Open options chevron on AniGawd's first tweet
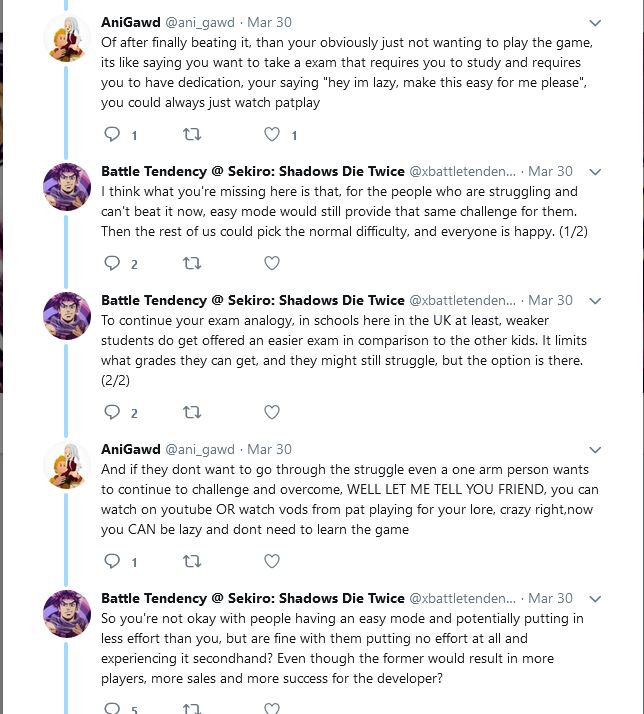Image resolution: width=644 pixels, height=714 pixels. coord(595,23)
